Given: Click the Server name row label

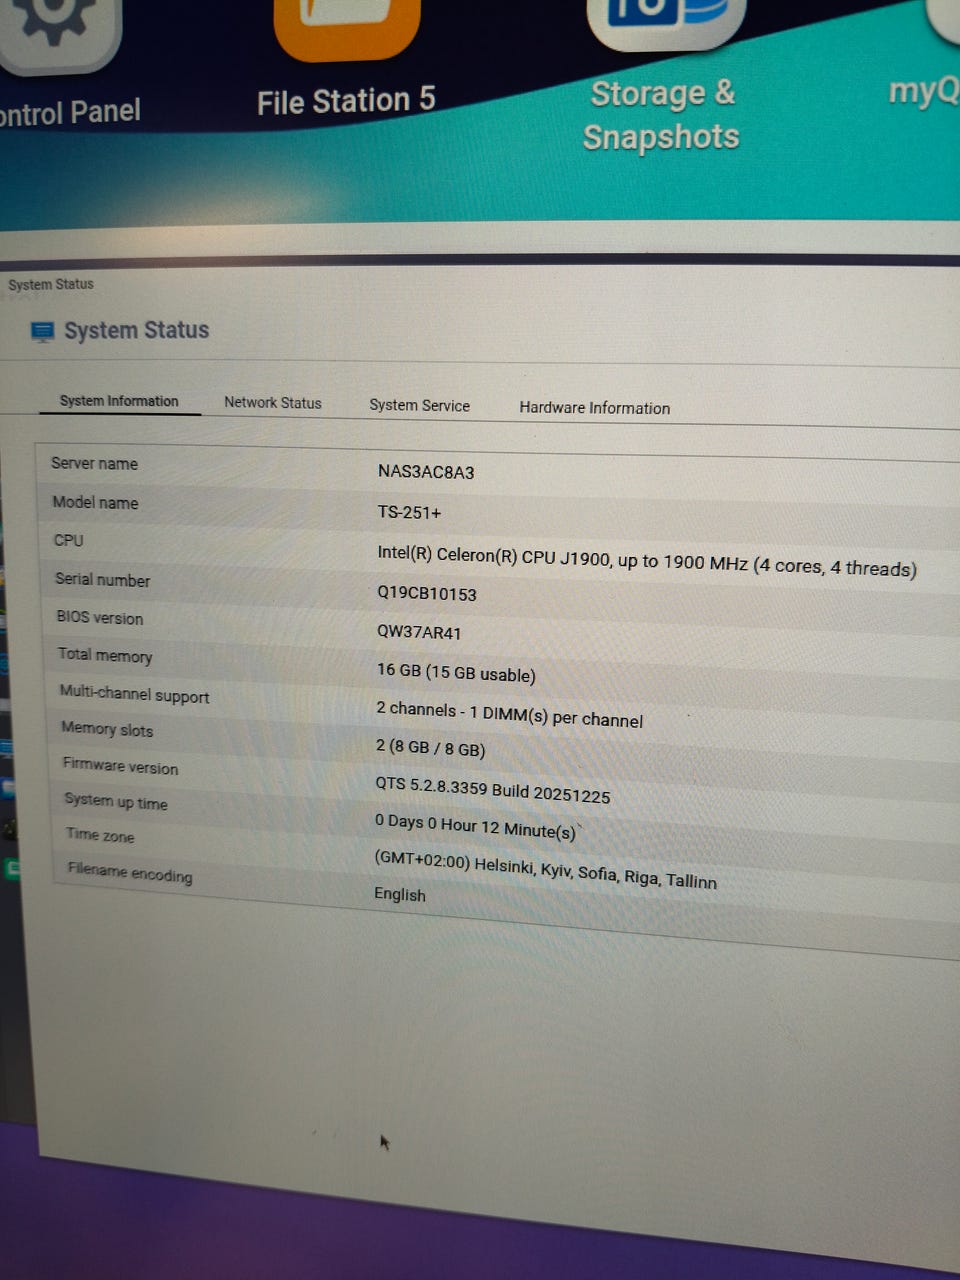Looking at the screenshot, I should (94, 463).
